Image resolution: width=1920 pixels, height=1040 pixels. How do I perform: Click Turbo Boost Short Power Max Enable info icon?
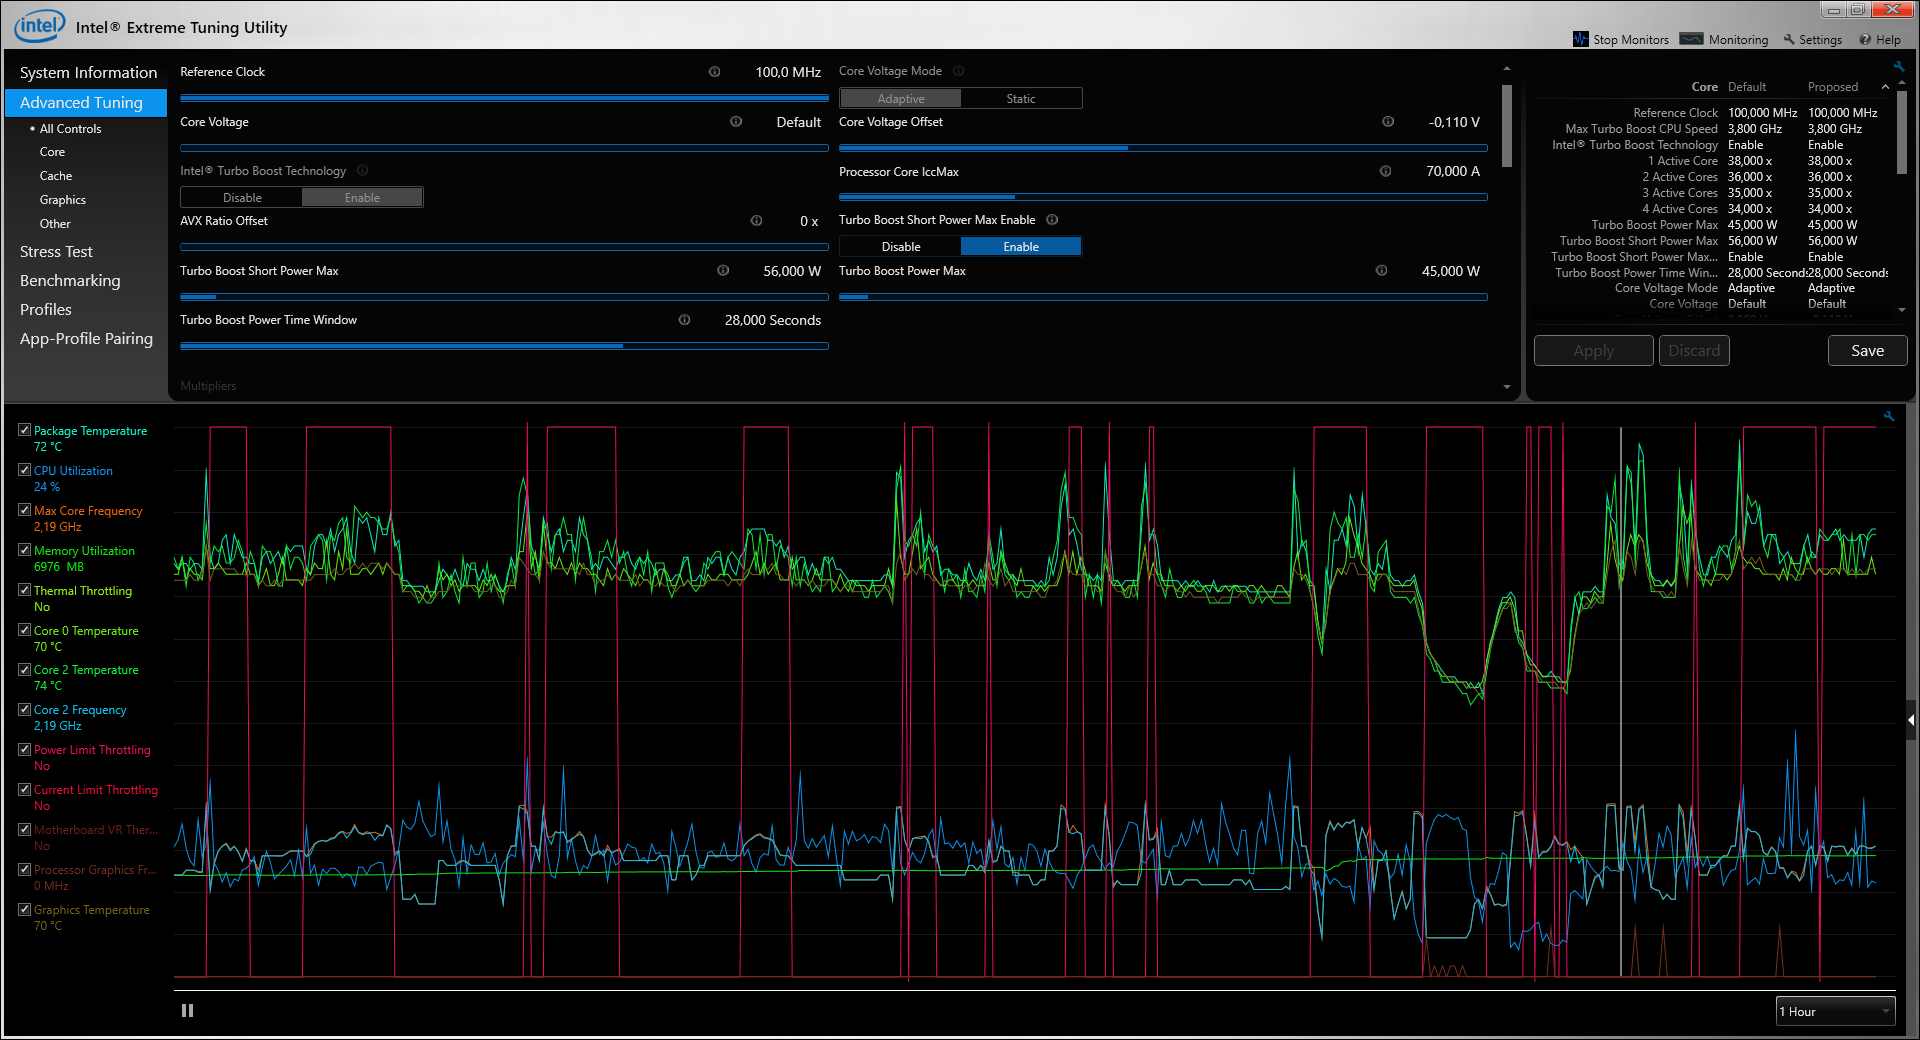coord(1052,220)
